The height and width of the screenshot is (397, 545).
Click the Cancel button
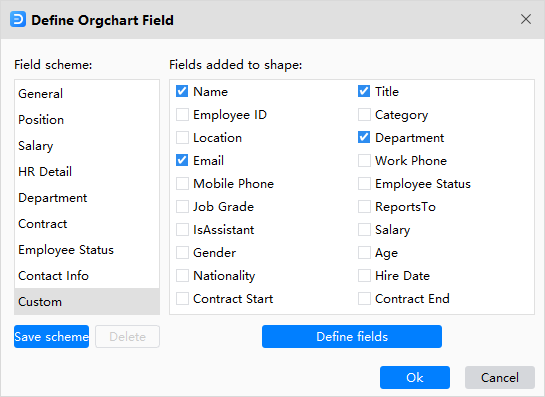click(500, 378)
